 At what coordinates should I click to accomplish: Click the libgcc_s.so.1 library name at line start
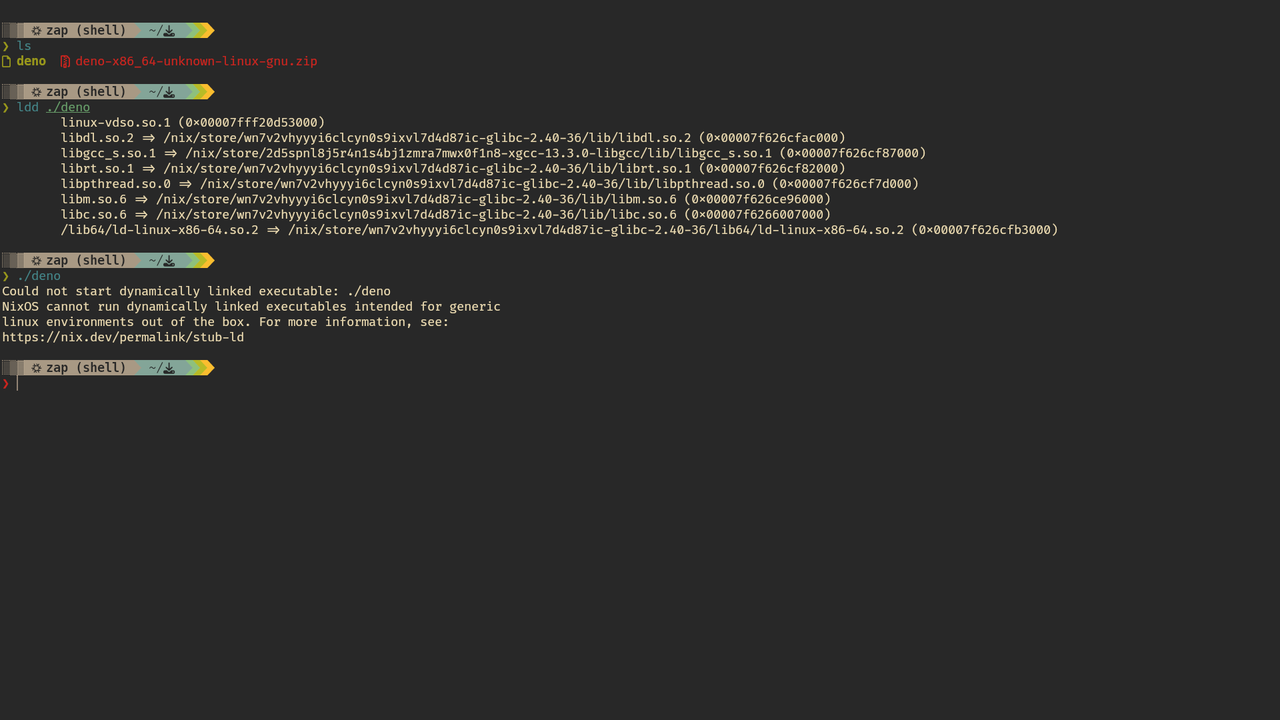108,153
